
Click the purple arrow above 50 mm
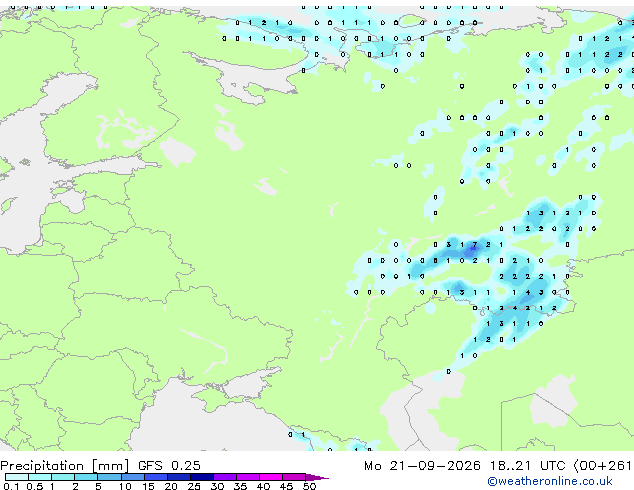click(x=317, y=477)
